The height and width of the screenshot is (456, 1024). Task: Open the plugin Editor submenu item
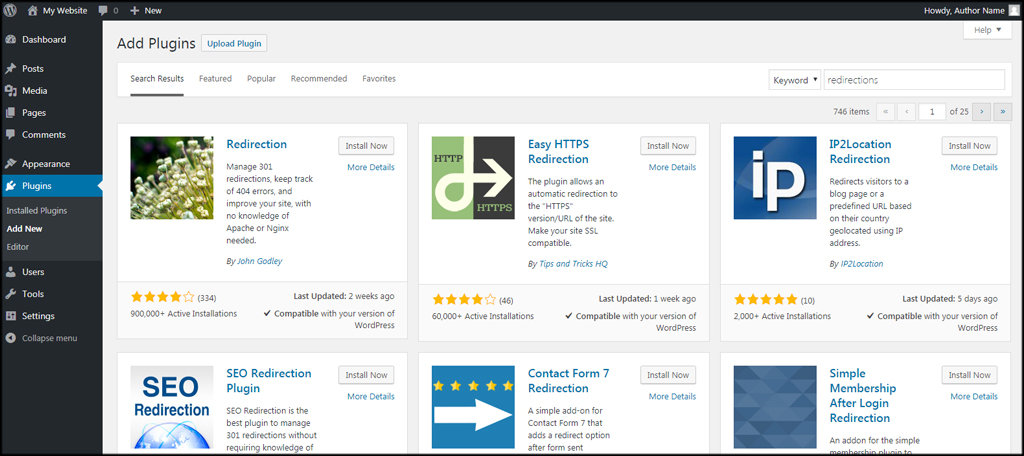click(x=18, y=247)
